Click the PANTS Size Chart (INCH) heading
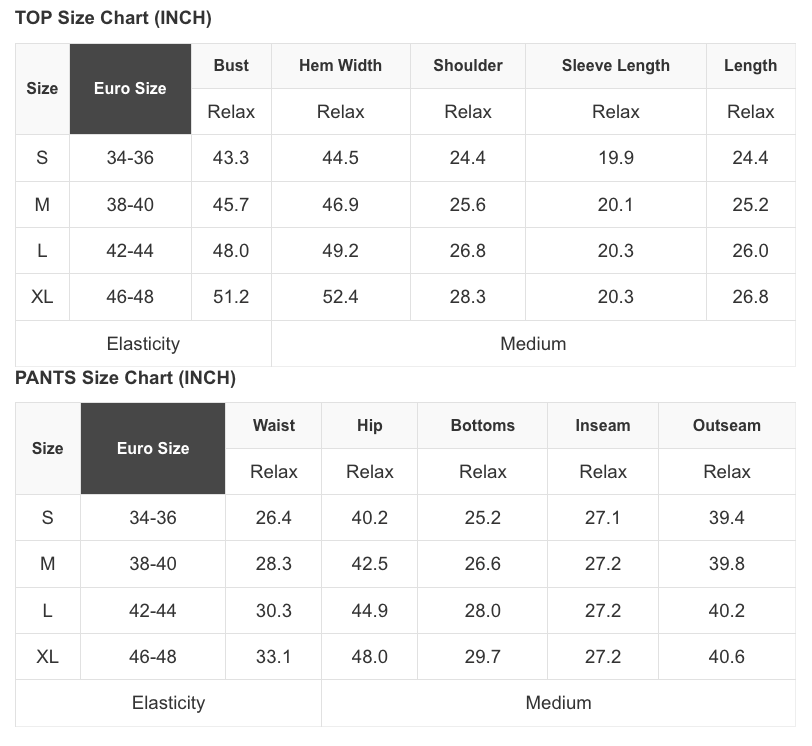Image resolution: width=812 pixels, height=746 pixels. tap(125, 378)
